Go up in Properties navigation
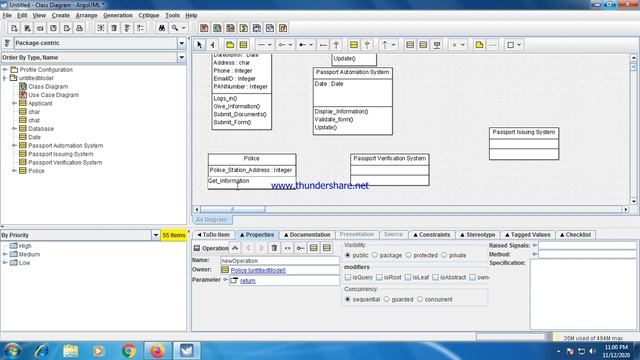The image size is (640, 360). pyautogui.click(x=235, y=248)
